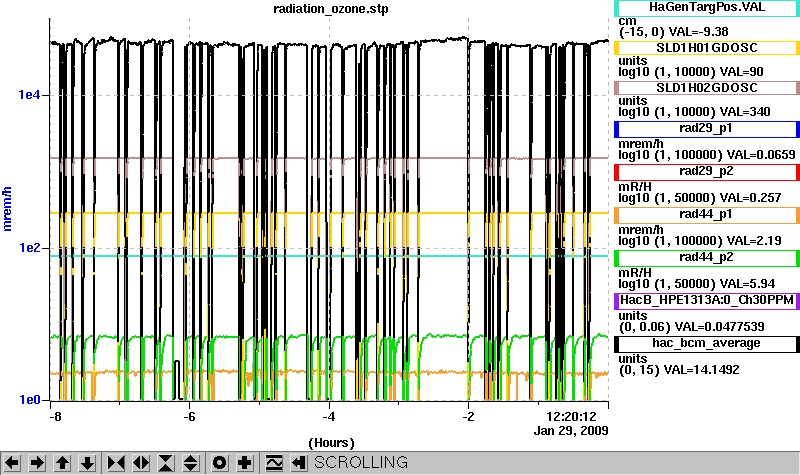
Task: Pan the plot up with the up arrow
Action: coord(62,463)
